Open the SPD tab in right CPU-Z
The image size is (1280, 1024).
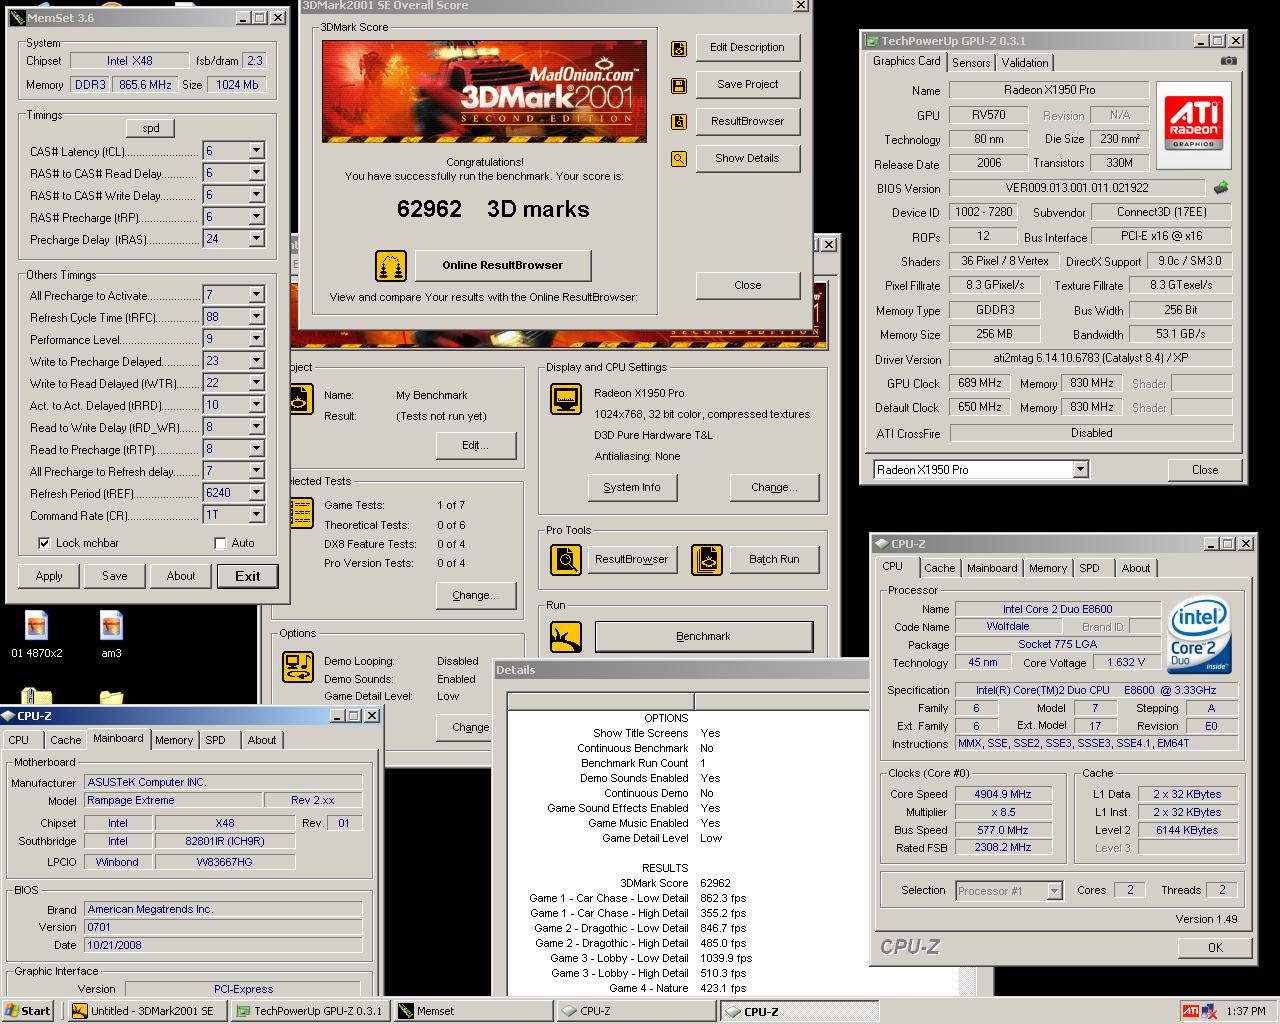tap(1089, 568)
